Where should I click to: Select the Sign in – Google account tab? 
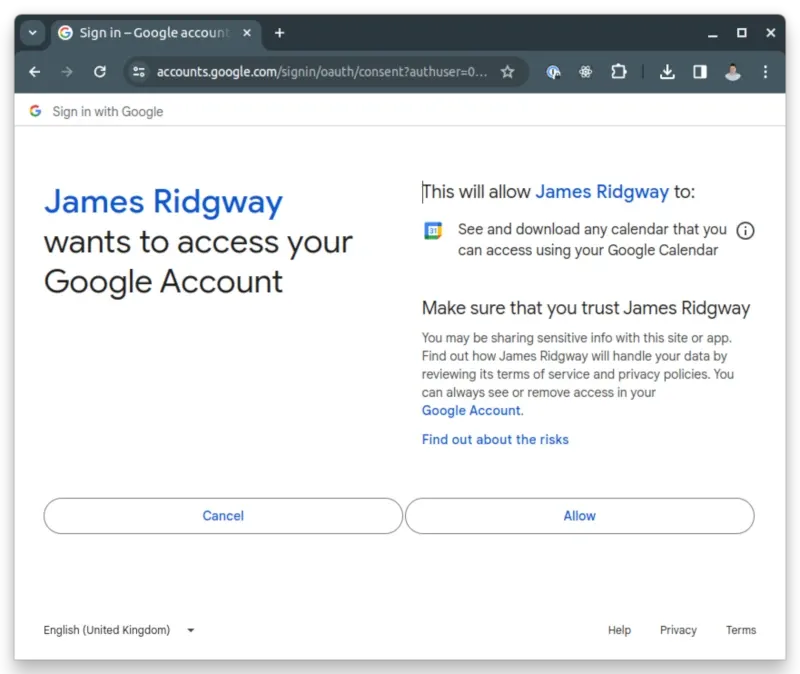(156, 33)
